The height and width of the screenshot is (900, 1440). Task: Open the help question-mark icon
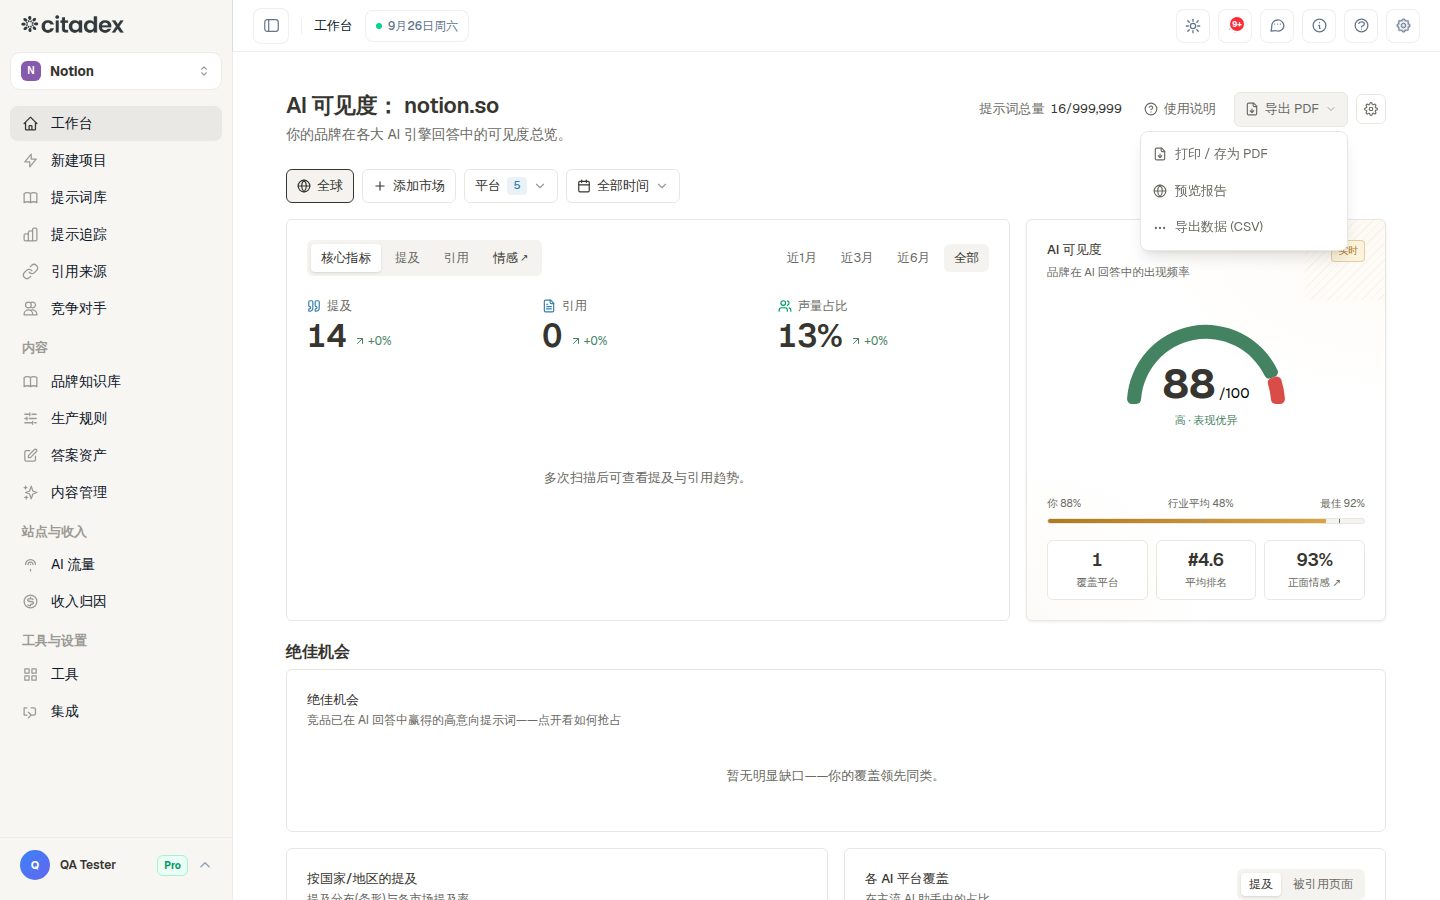(x=1361, y=26)
